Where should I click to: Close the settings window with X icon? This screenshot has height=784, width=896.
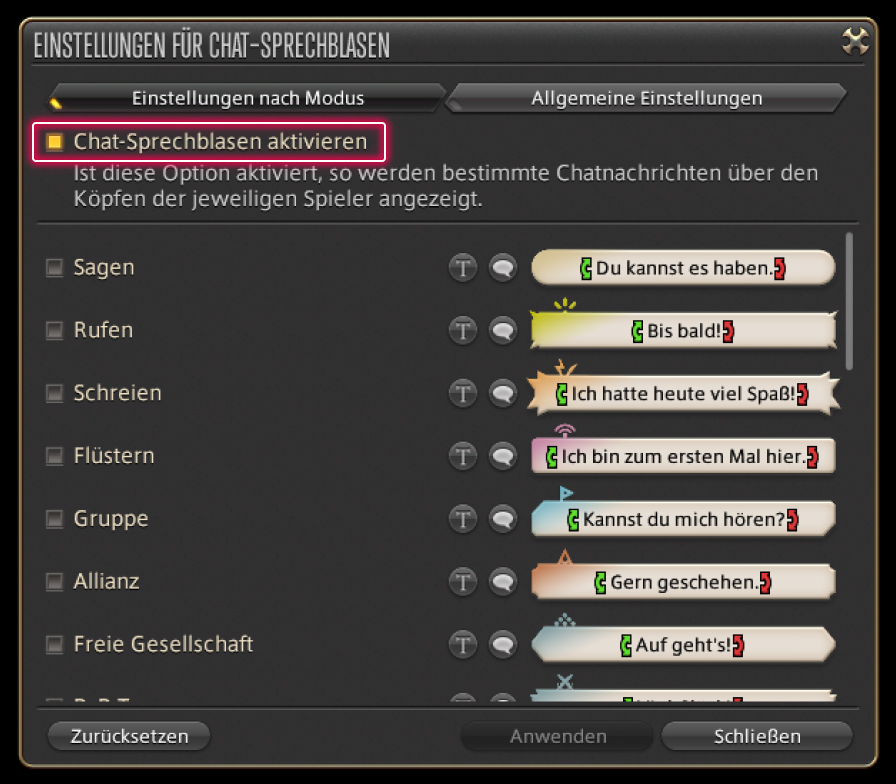855,42
